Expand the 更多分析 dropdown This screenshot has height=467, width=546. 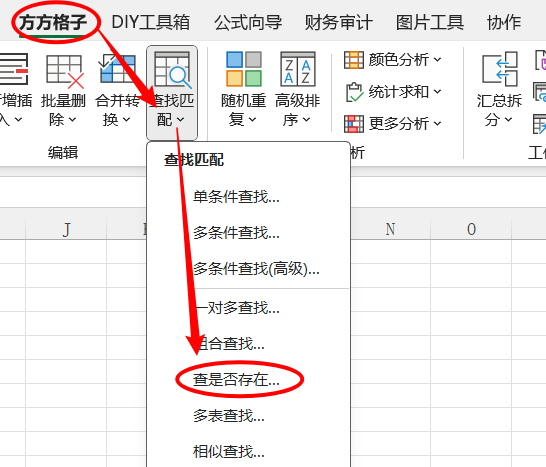tap(437, 123)
